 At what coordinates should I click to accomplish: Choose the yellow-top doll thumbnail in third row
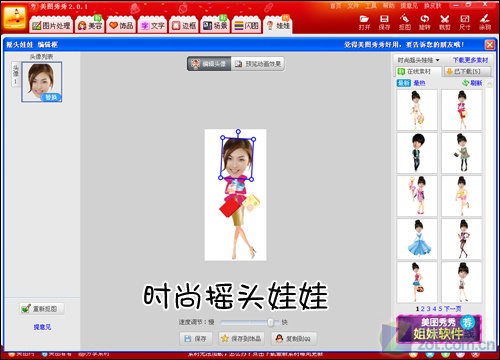point(462,196)
